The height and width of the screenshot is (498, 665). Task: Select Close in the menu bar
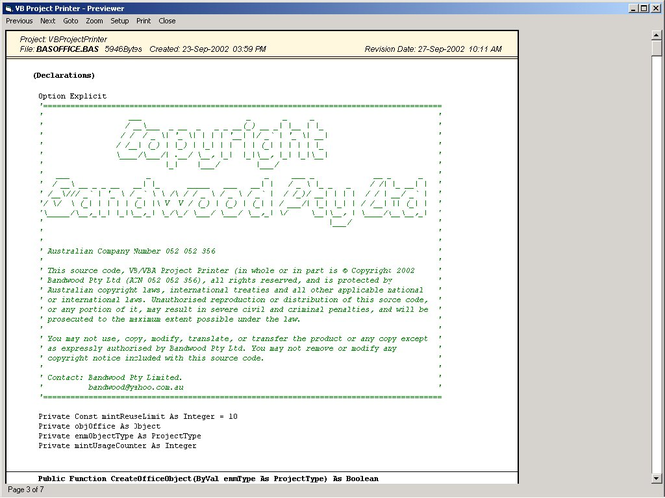pyautogui.click(x=167, y=21)
